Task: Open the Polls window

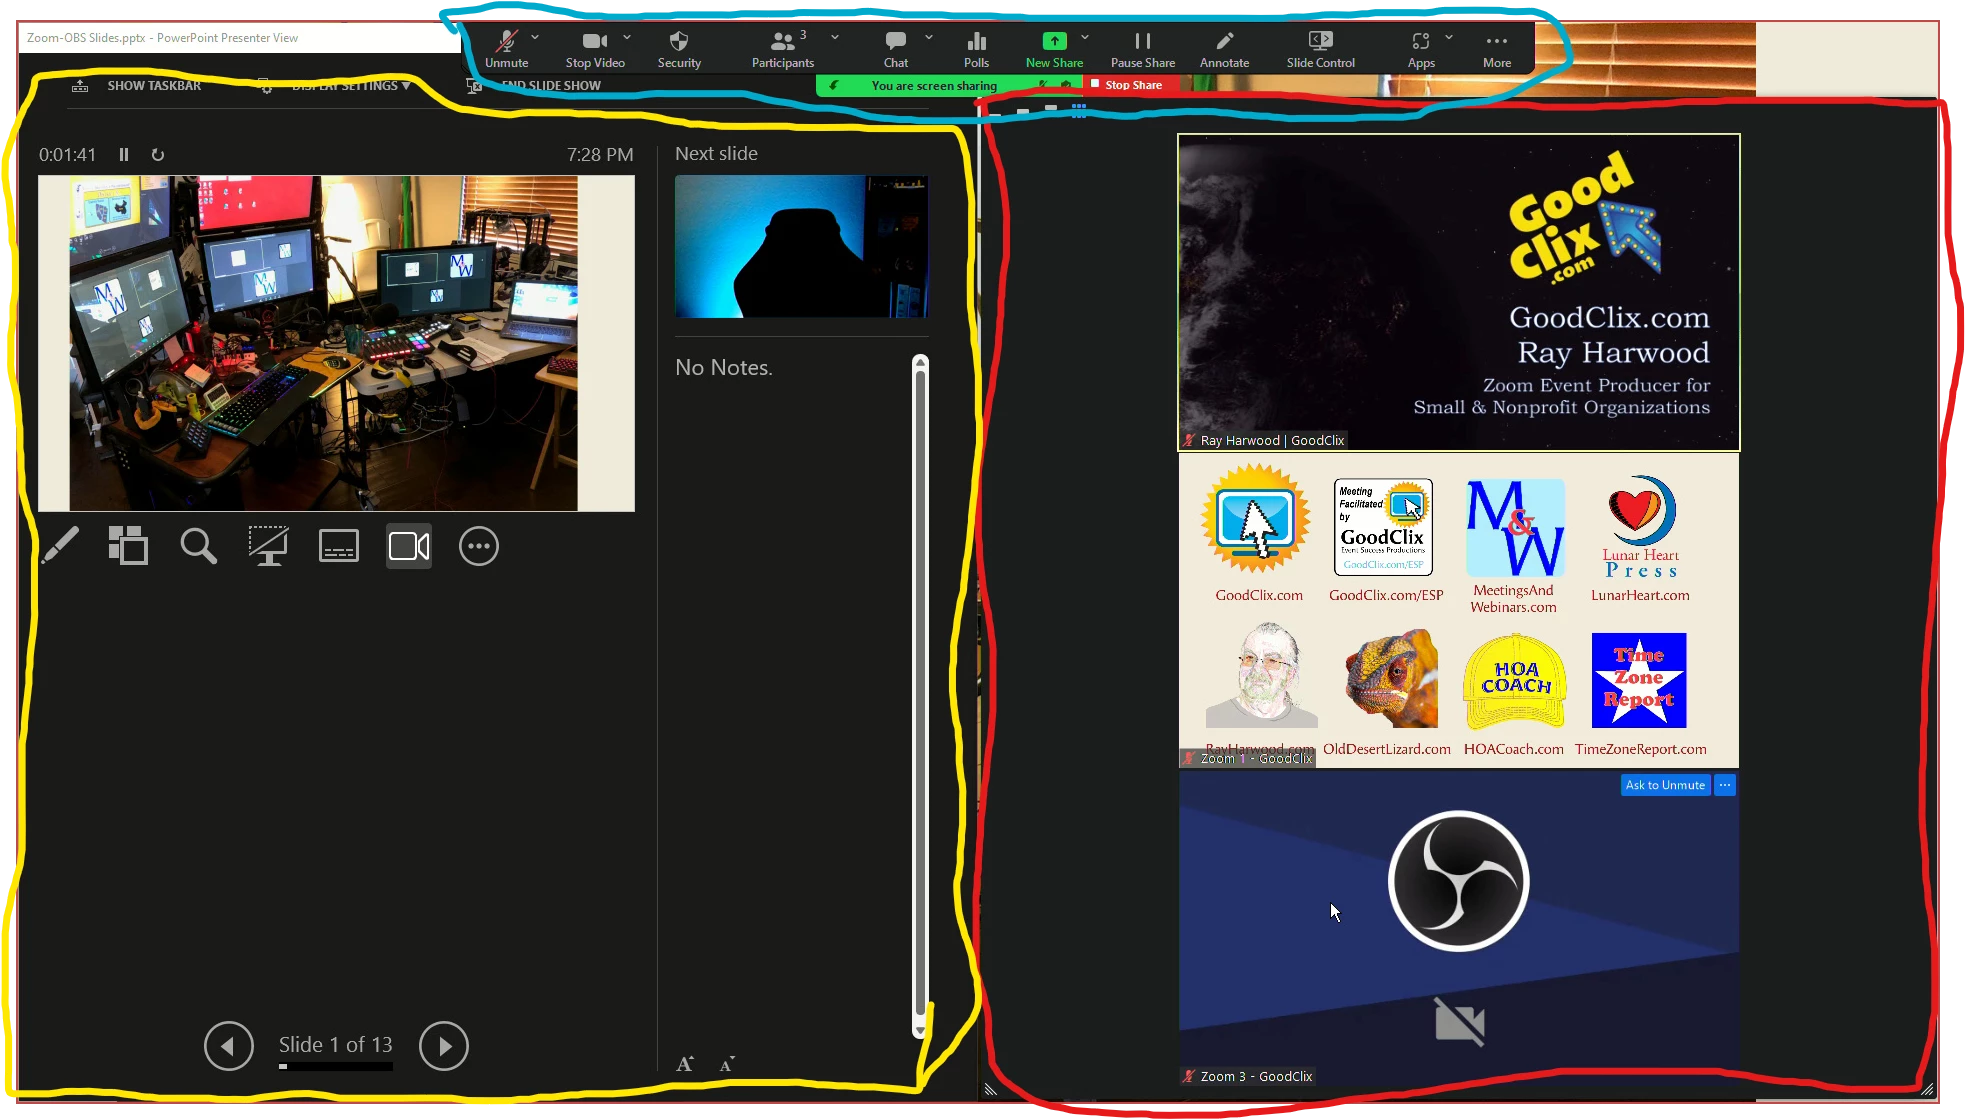Action: point(976,48)
